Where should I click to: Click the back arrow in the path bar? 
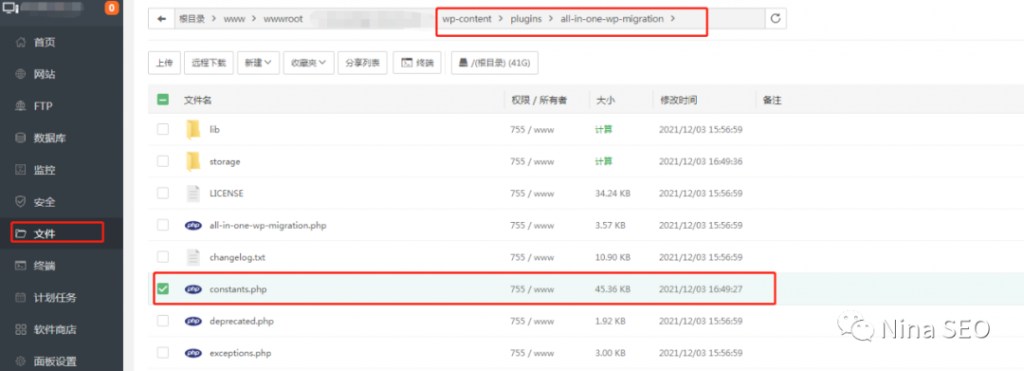coord(161,19)
